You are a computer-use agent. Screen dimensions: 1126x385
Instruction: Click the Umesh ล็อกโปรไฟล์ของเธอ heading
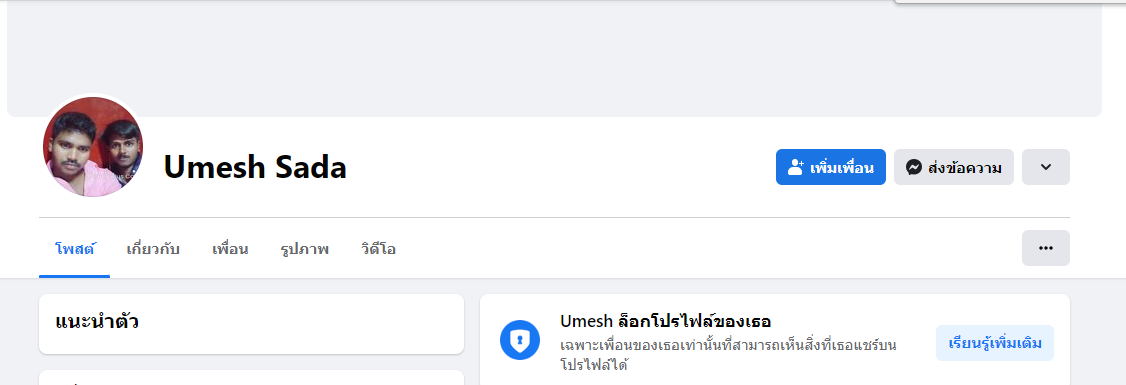[x=666, y=321]
